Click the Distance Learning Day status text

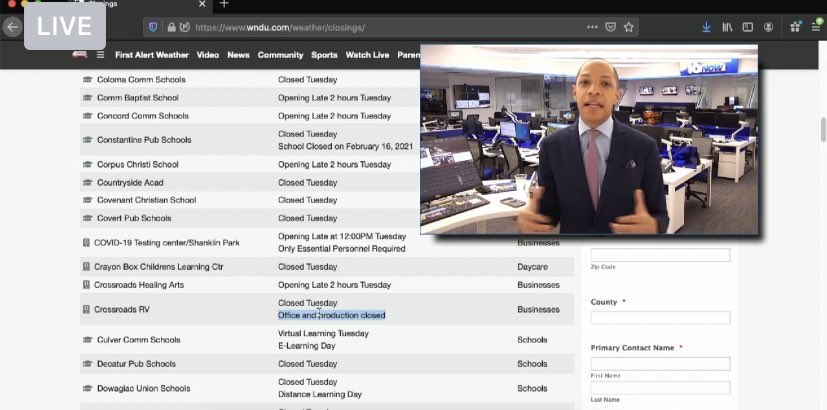[x=320, y=394]
